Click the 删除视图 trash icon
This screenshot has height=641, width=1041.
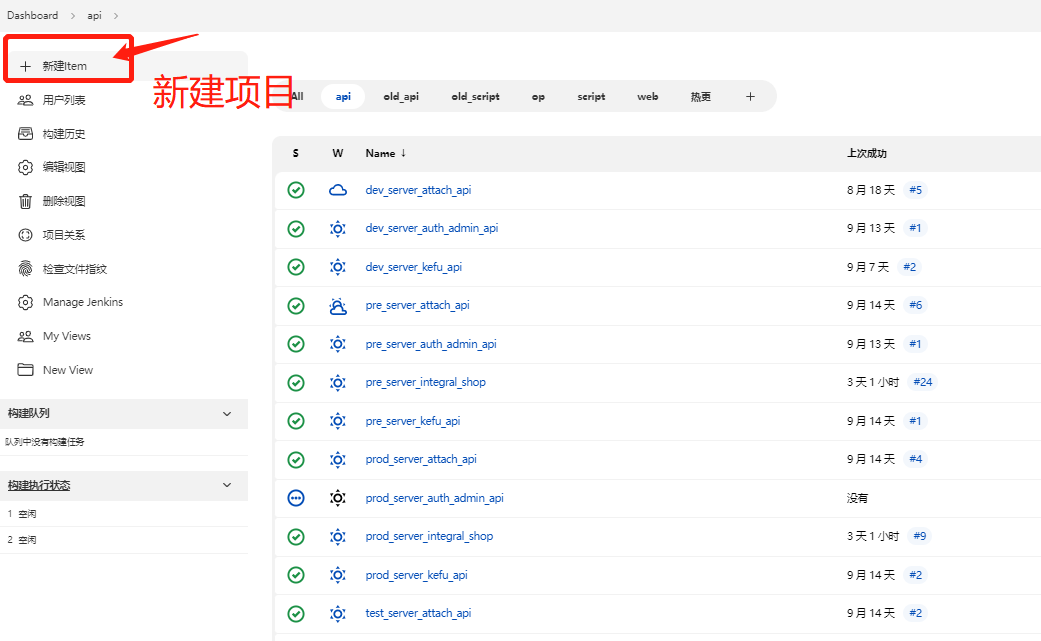point(26,201)
